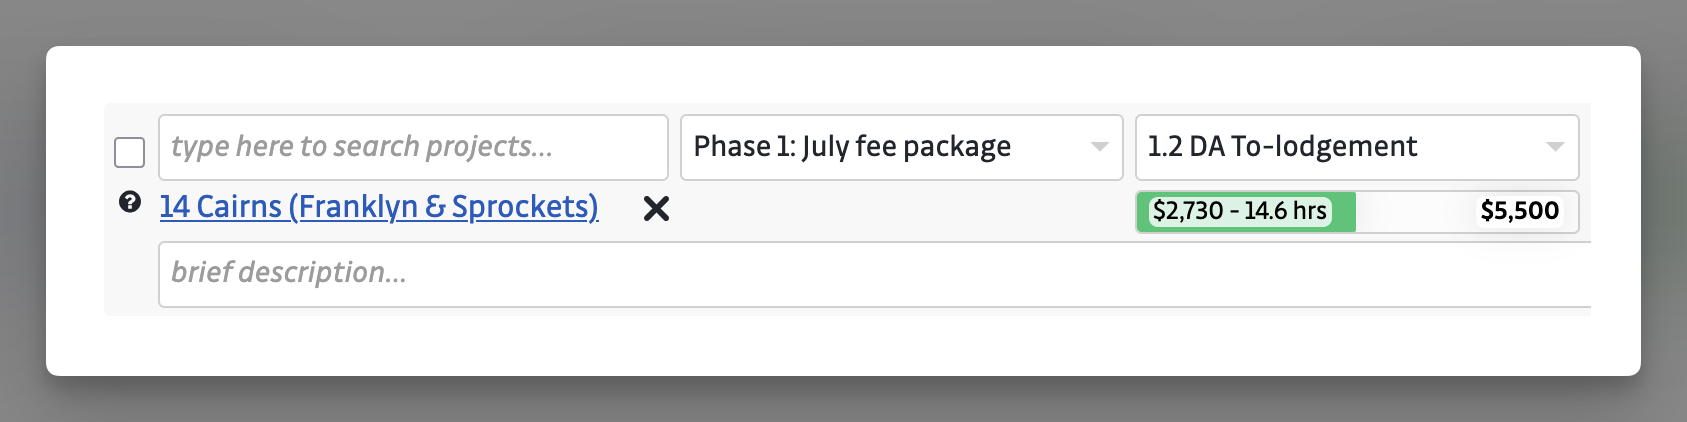Click the task dropdown's arrow icon
The height and width of the screenshot is (422, 1687).
[x=1554, y=147]
